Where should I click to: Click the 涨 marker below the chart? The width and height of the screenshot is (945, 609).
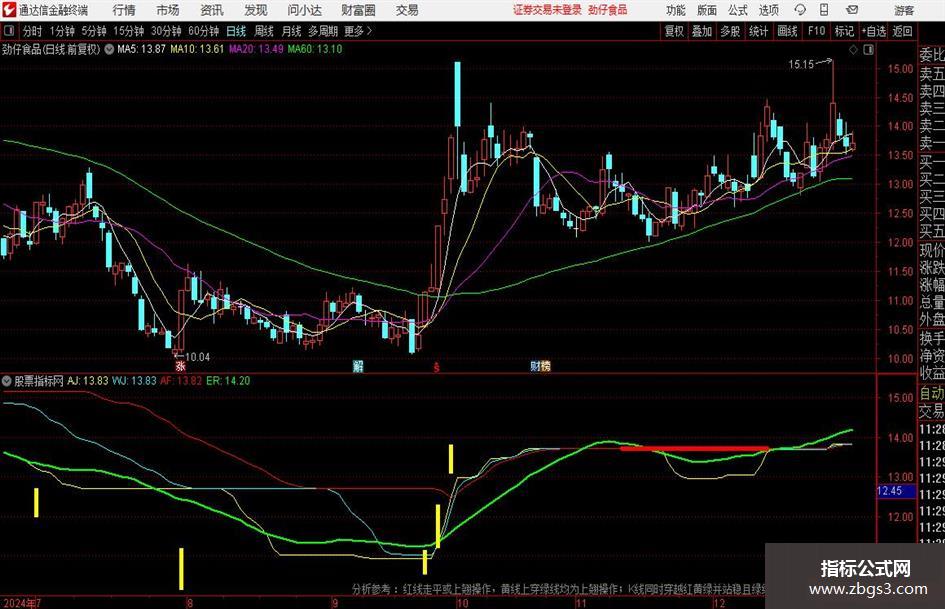coord(180,366)
